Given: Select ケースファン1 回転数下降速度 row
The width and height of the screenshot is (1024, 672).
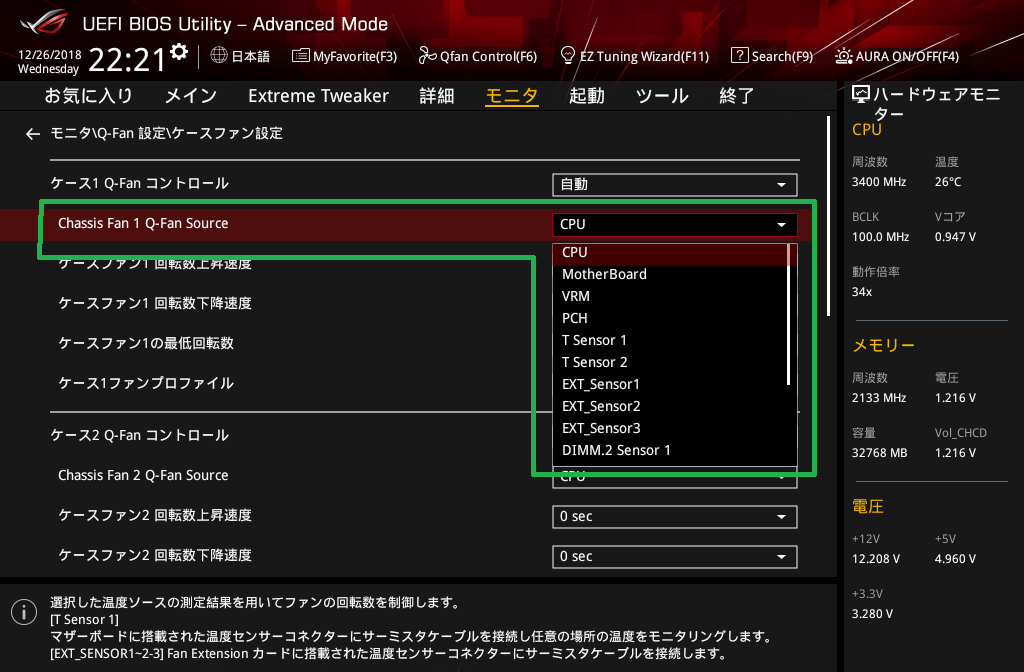Looking at the screenshot, I should pyautogui.click(x=155, y=304).
